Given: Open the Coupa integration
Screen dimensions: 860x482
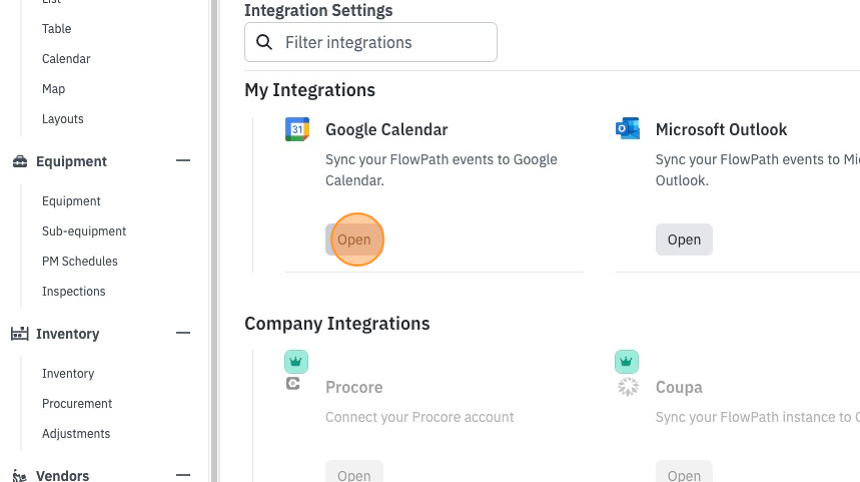Looking at the screenshot, I should coord(684,472).
